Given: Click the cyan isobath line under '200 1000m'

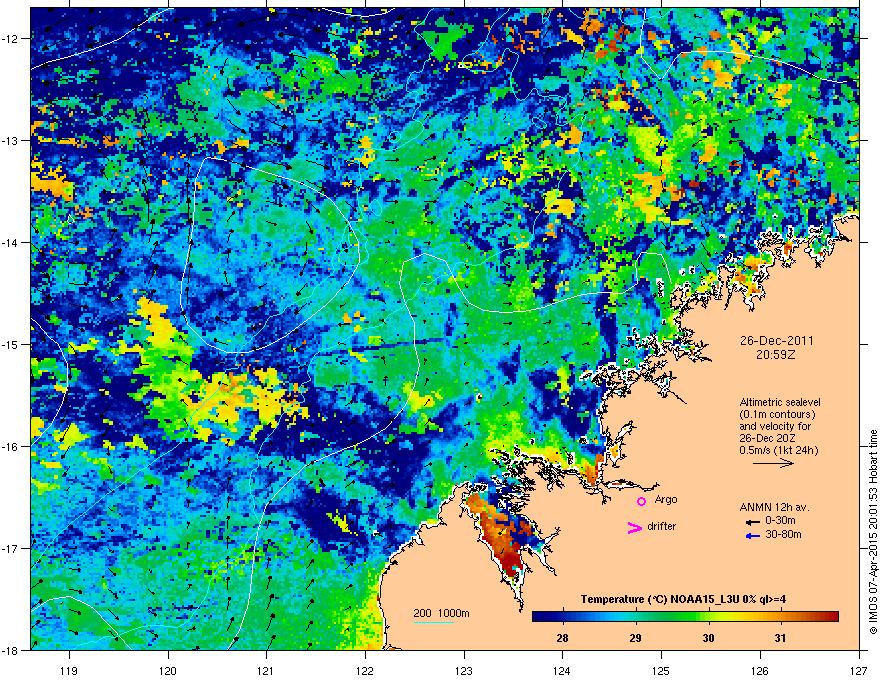Looking at the screenshot, I should (x=433, y=622).
